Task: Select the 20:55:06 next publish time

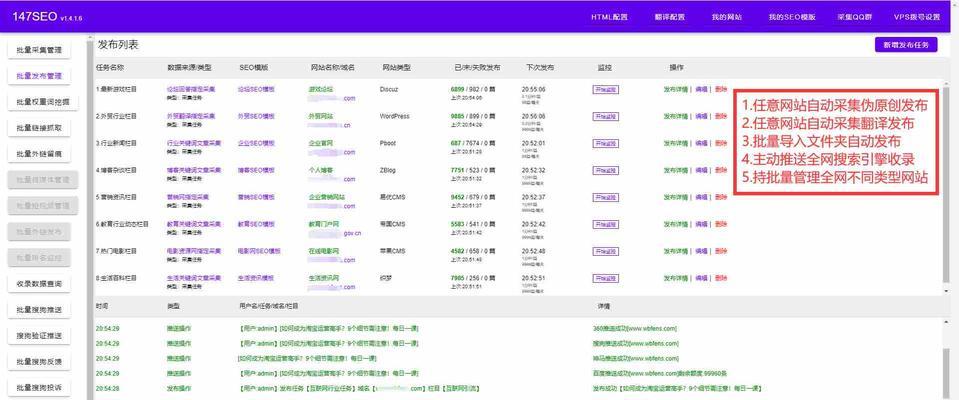Action: coord(533,89)
